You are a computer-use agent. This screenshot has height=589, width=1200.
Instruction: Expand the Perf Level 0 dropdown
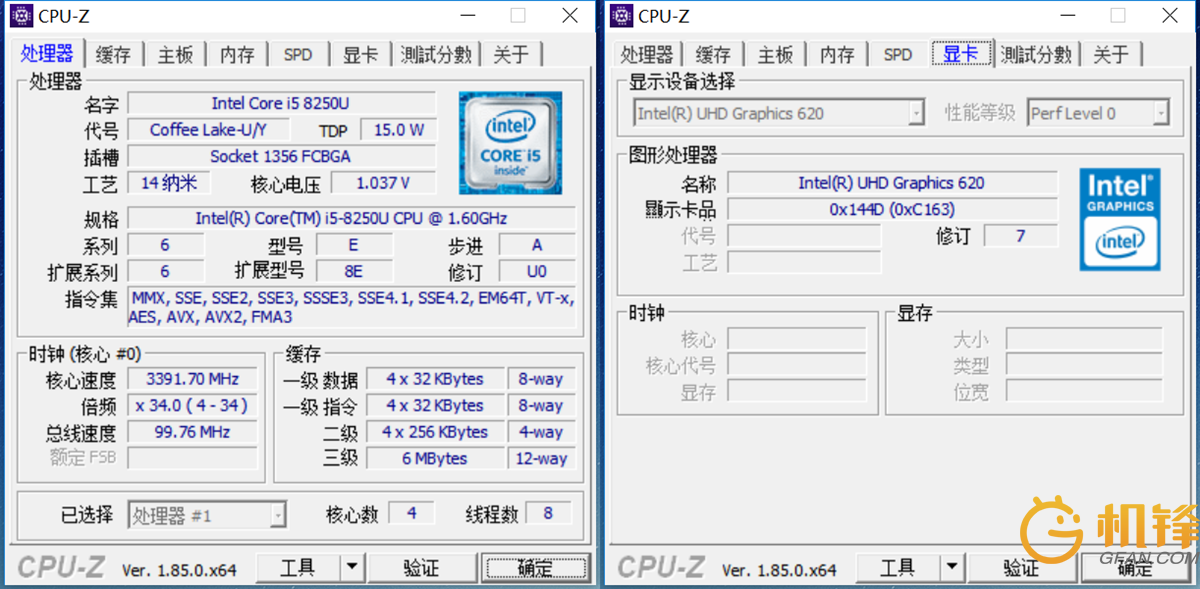coord(1160,114)
